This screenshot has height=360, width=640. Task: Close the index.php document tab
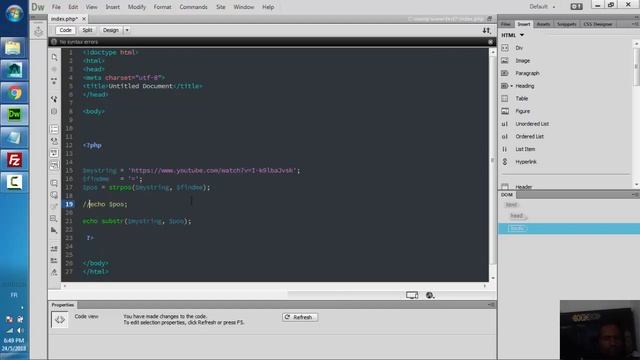point(84,19)
